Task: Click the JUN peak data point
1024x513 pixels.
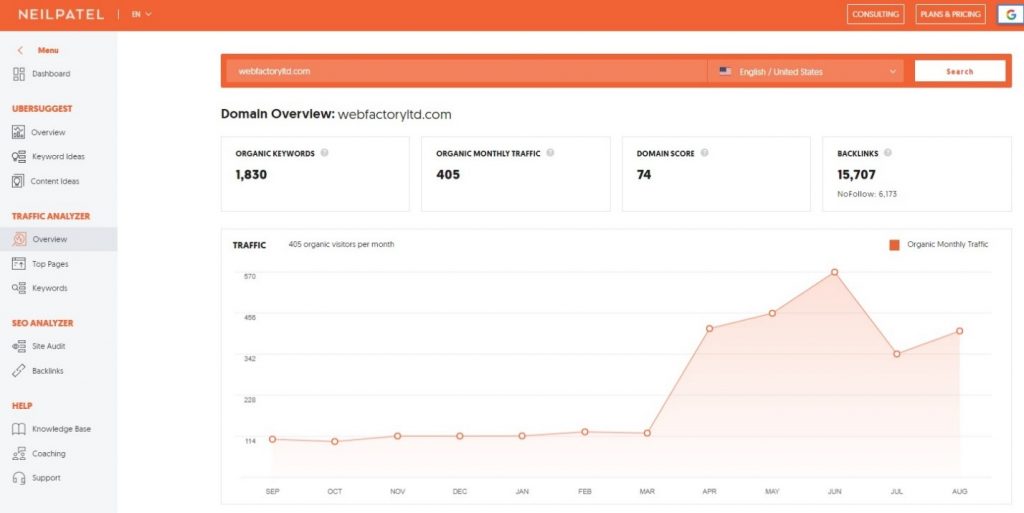Action: [x=834, y=272]
